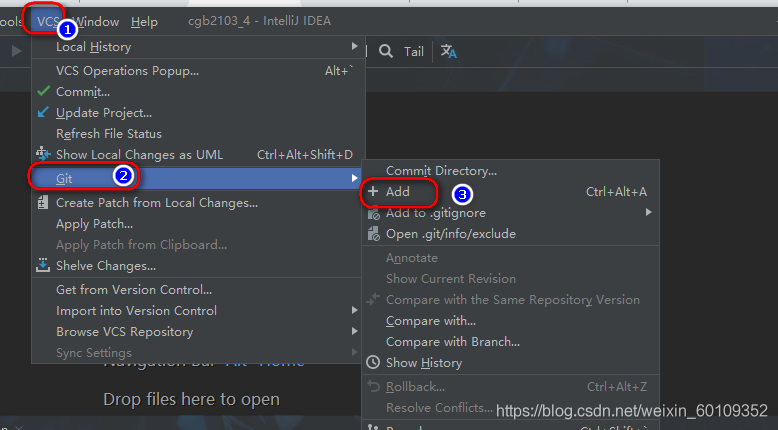Expand Add to .gitignore submenu arrow
778x430 pixels.
(x=648, y=212)
